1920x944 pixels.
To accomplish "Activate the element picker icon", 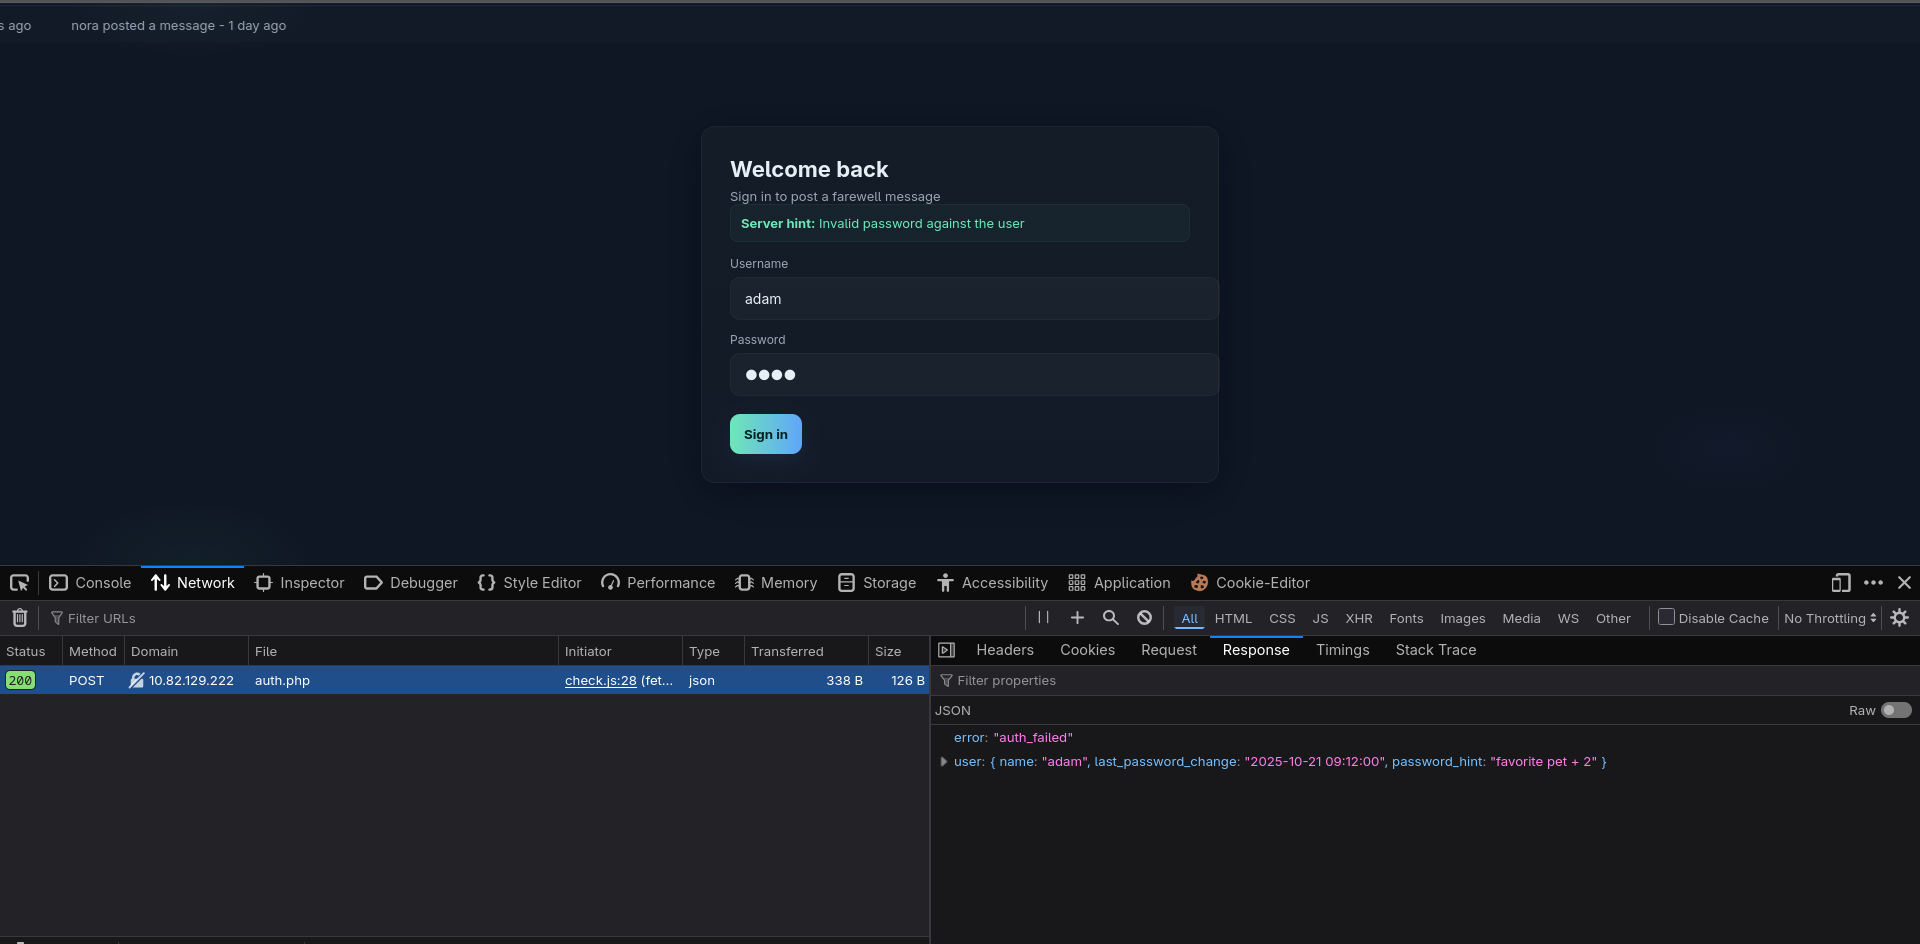I will 19,583.
